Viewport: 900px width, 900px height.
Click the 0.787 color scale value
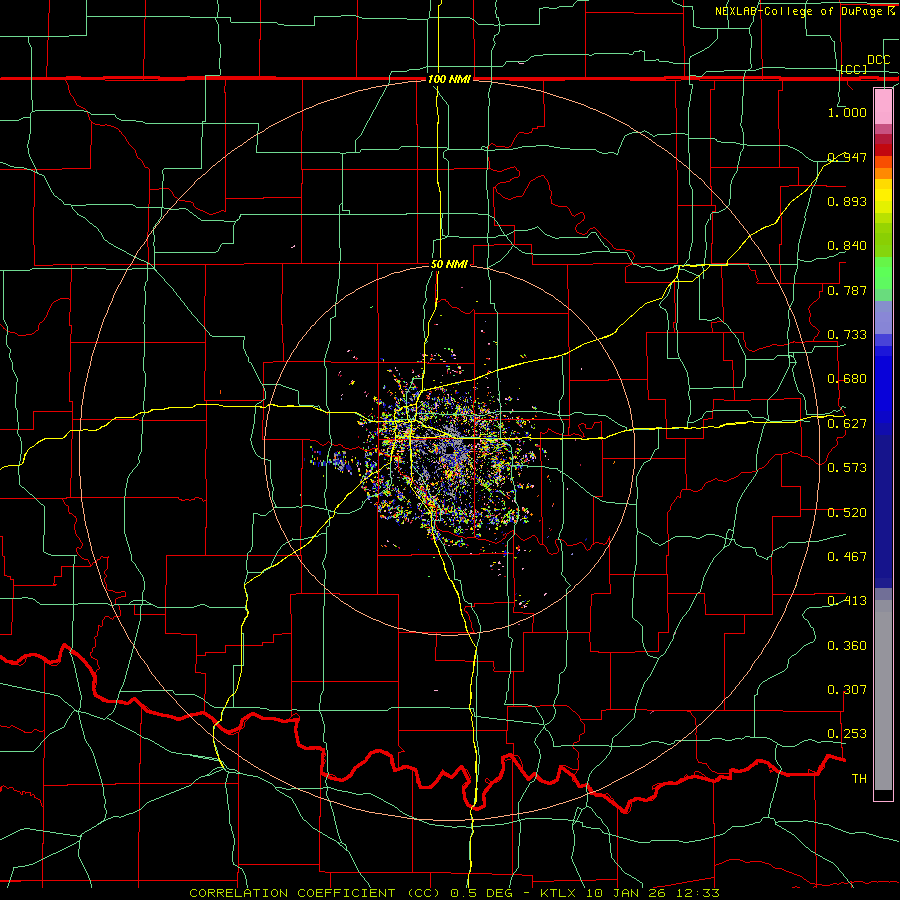click(847, 290)
